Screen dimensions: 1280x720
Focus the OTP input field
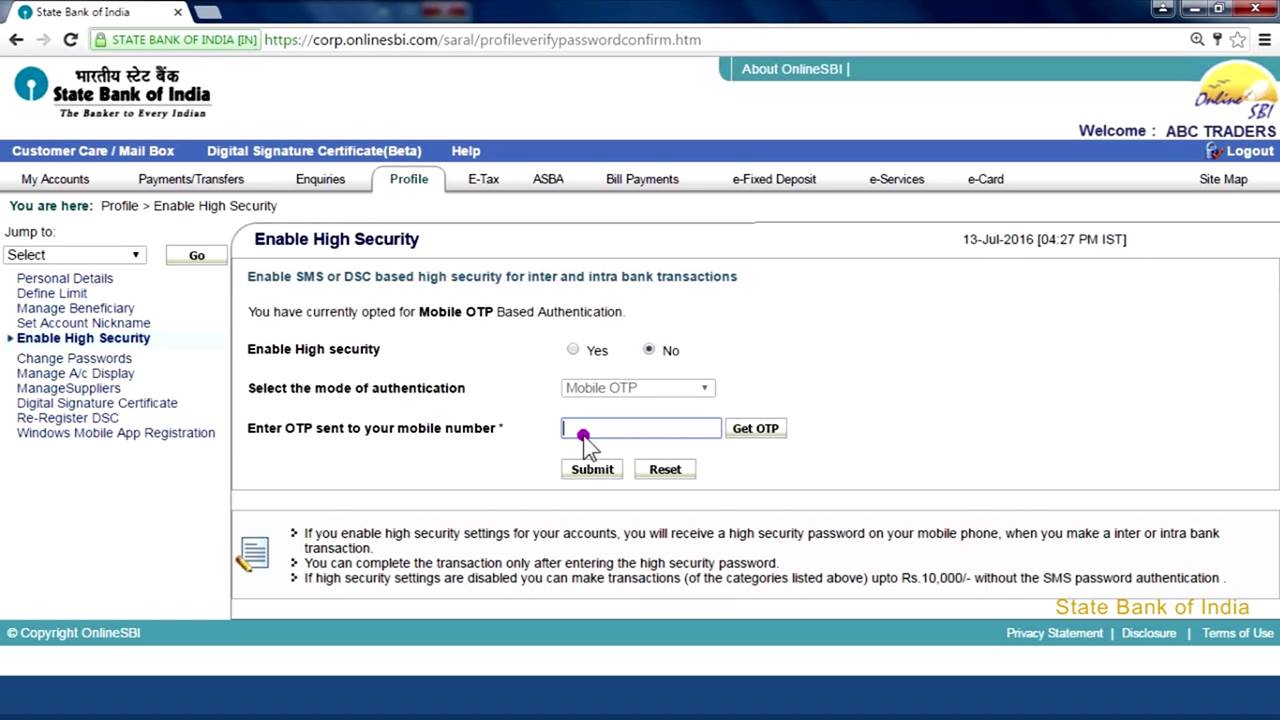[x=641, y=428]
